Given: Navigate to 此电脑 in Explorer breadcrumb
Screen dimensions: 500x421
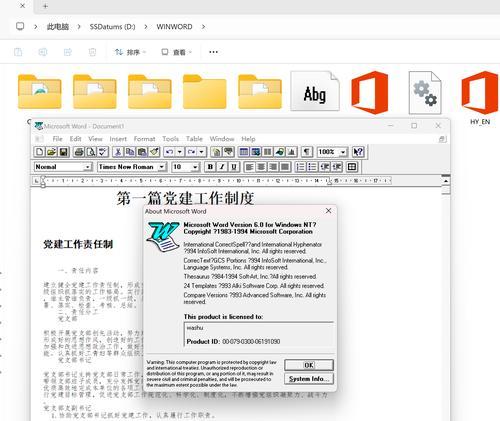Looking at the screenshot, I should click(x=58, y=27).
